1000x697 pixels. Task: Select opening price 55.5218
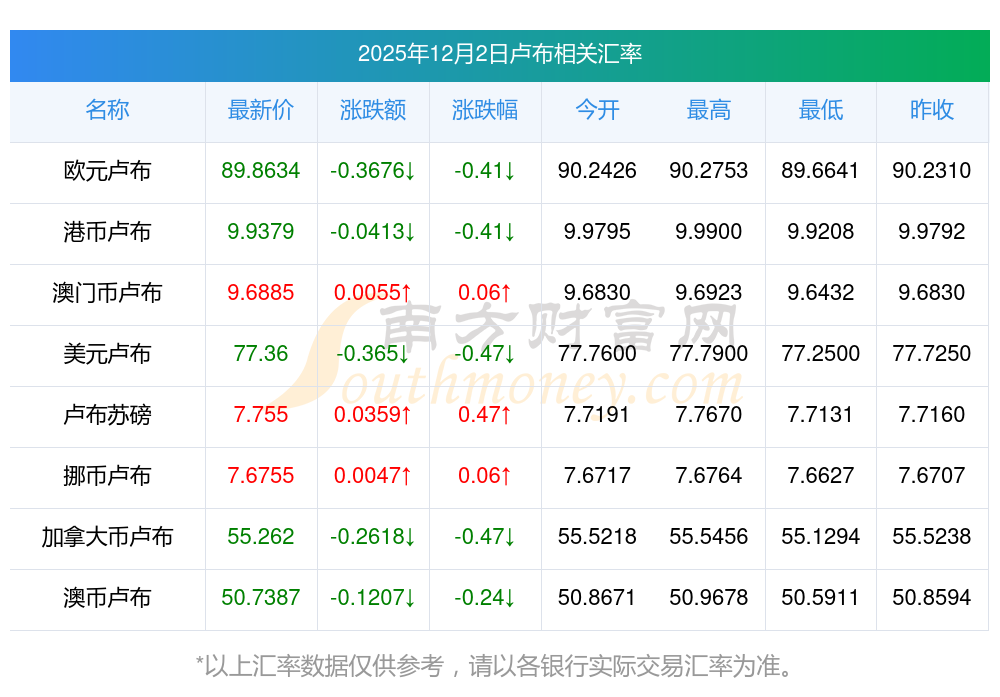pos(597,536)
